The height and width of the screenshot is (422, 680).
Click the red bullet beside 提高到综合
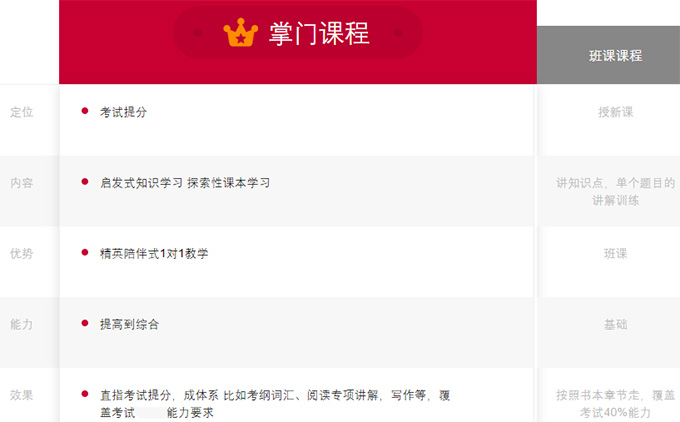85,323
